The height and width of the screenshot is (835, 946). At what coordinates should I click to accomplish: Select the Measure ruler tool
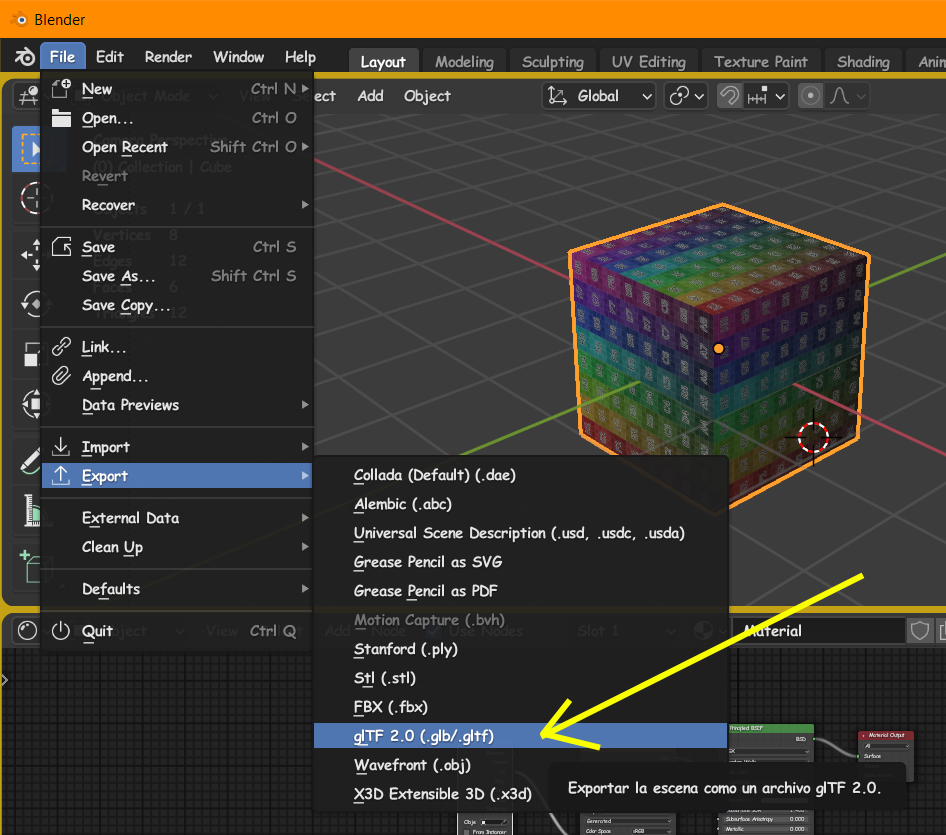coord(29,510)
